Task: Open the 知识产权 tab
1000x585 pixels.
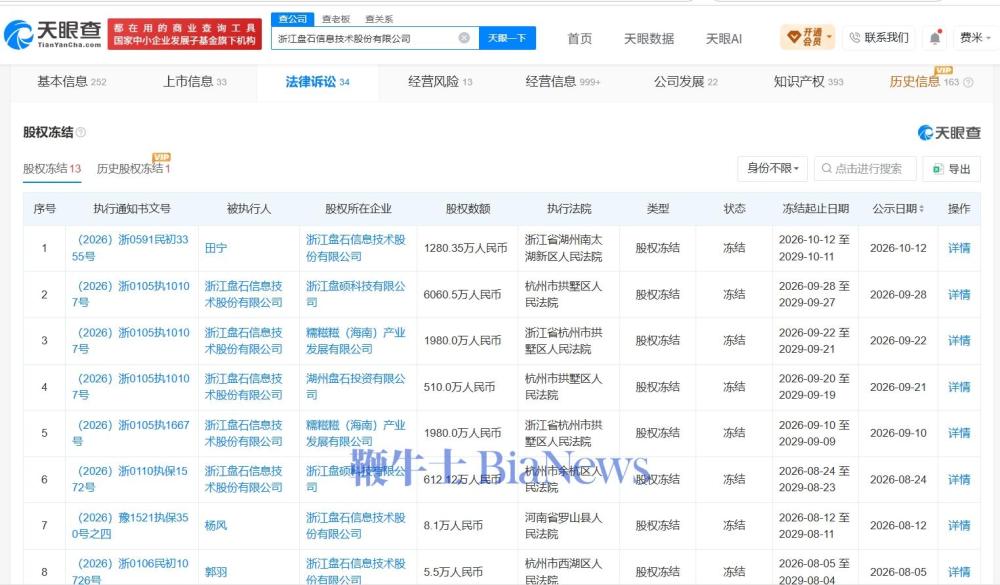Action: 808,82
